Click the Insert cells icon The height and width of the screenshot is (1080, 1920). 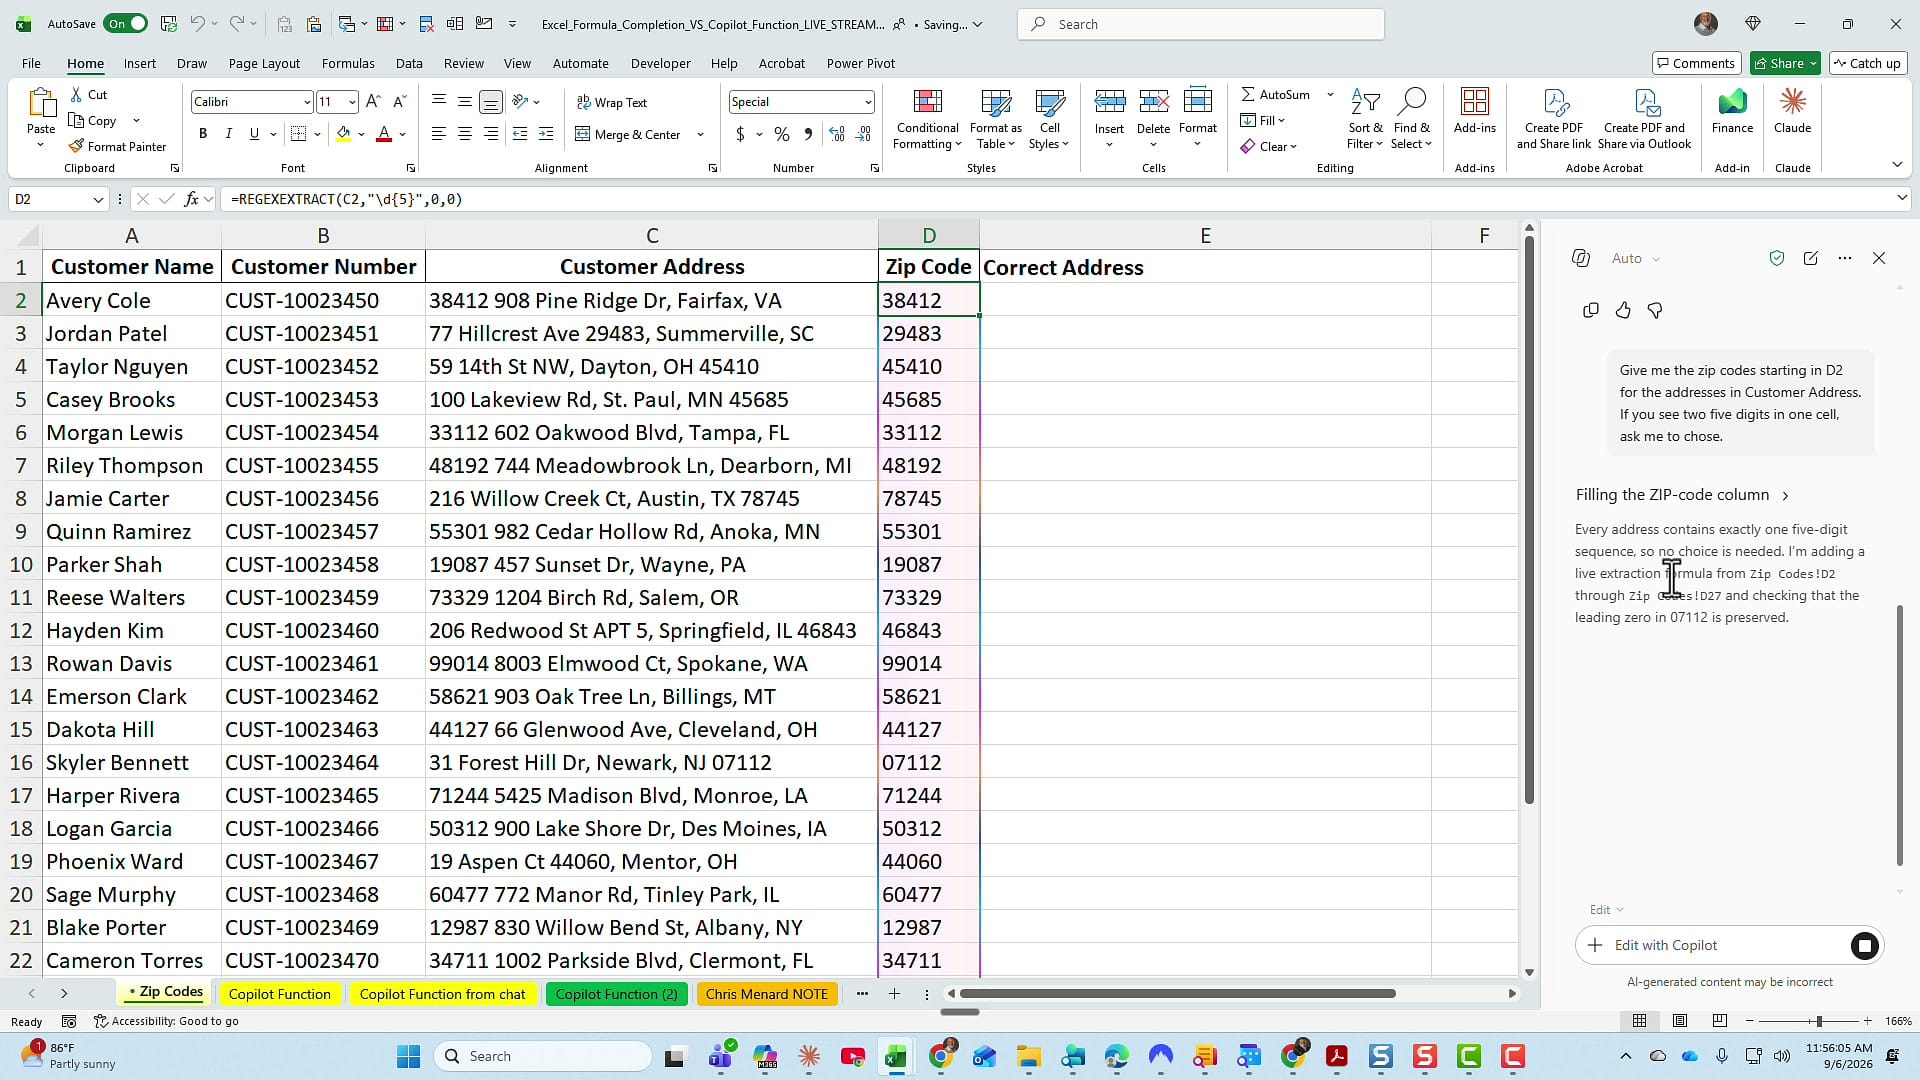[1109, 101]
